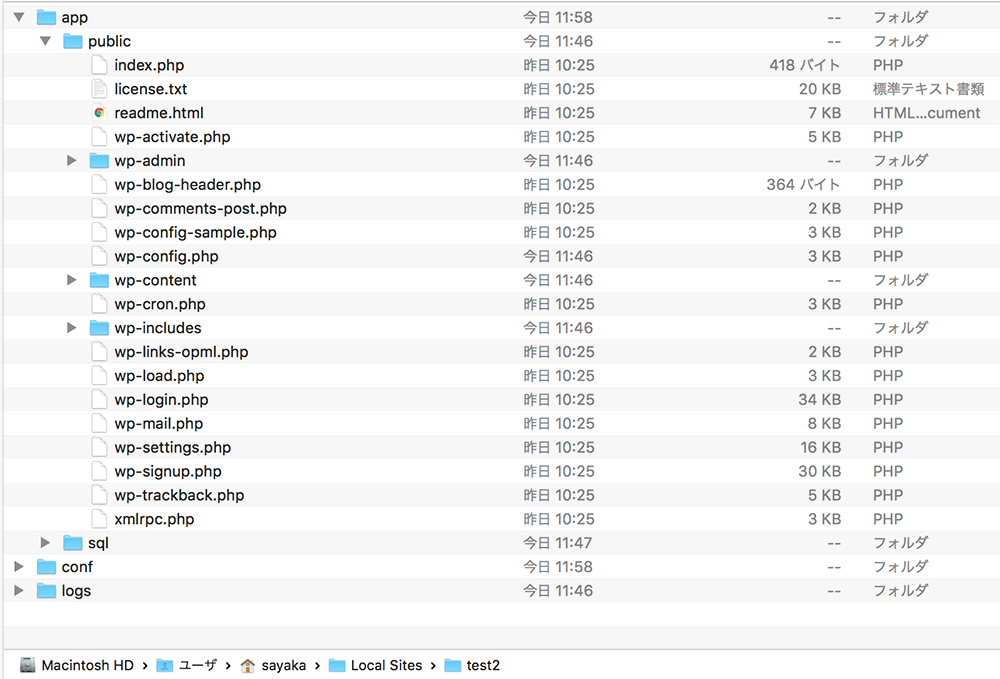Go to Macintosh HD in the path bar
Screen dimensions: 1000x679
(77, 665)
